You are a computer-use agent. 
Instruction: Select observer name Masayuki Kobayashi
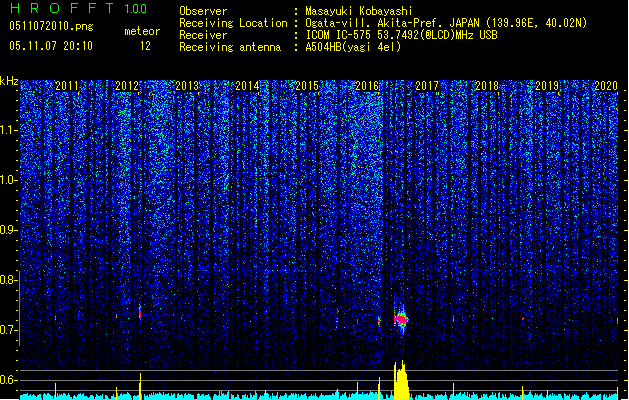click(359, 11)
